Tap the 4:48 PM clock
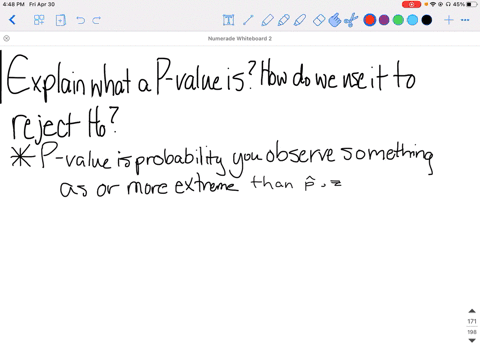480x360 pixels. point(13,4)
